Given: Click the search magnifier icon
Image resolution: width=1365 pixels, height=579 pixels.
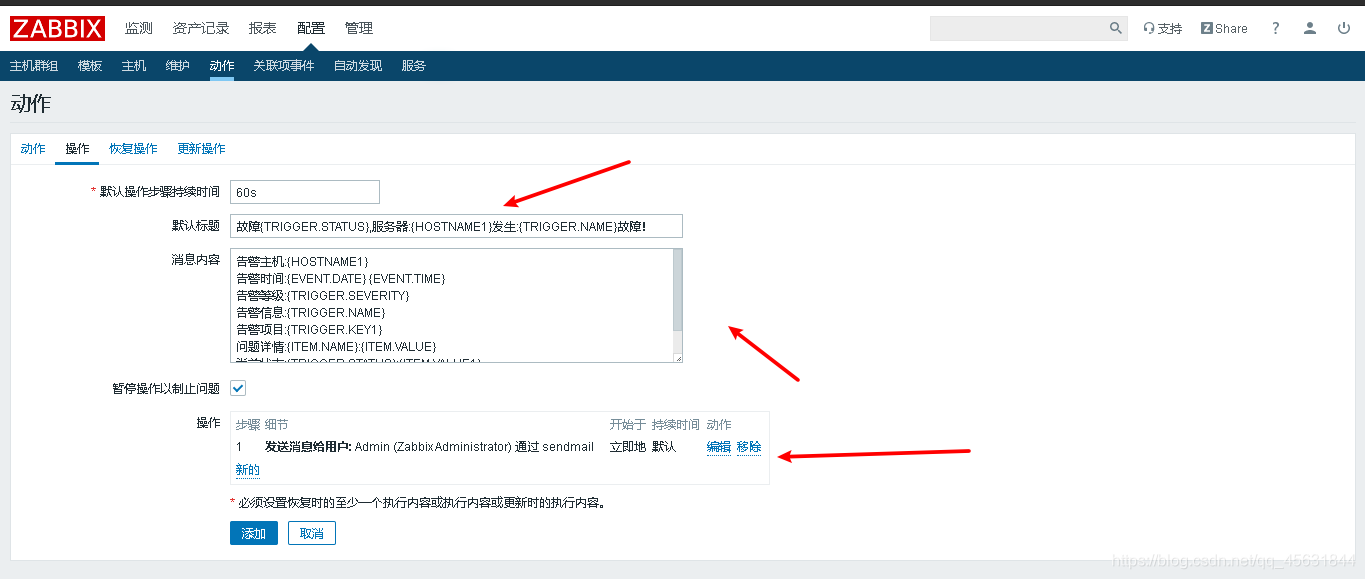Looking at the screenshot, I should click(x=1116, y=28).
